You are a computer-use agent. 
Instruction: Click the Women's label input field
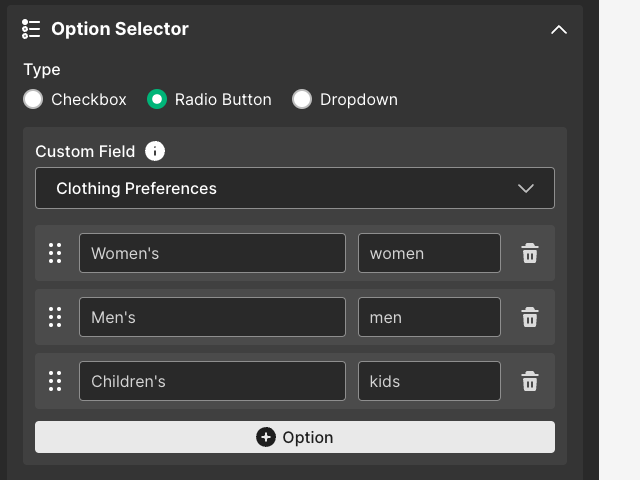coord(212,253)
